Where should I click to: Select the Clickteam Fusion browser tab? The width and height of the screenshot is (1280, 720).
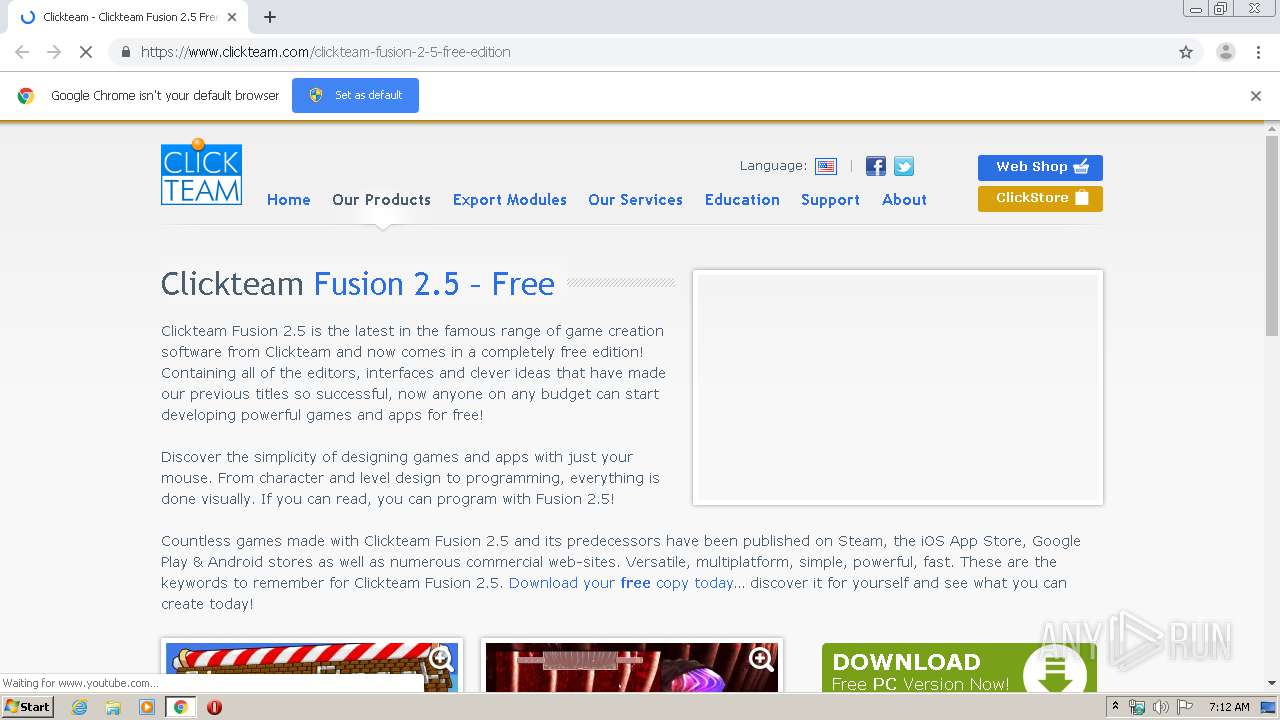(x=130, y=17)
